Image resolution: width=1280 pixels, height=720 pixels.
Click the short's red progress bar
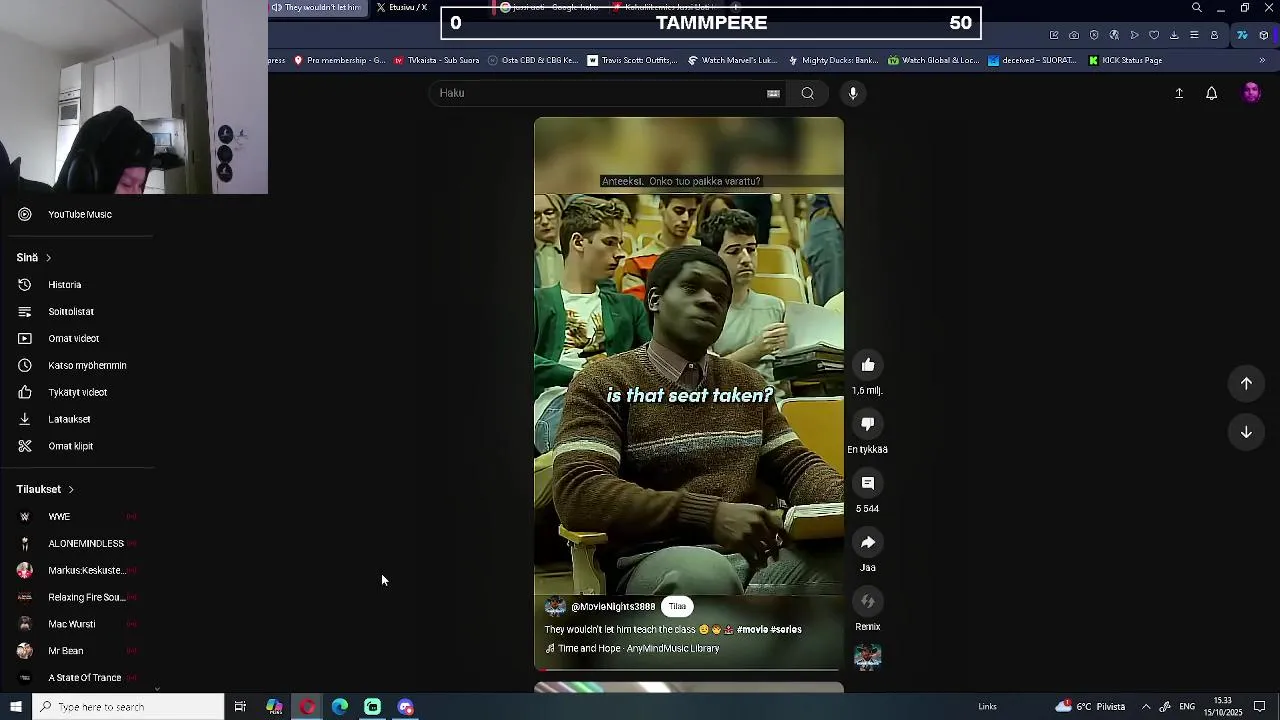pyautogui.click(x=689, y=669)
